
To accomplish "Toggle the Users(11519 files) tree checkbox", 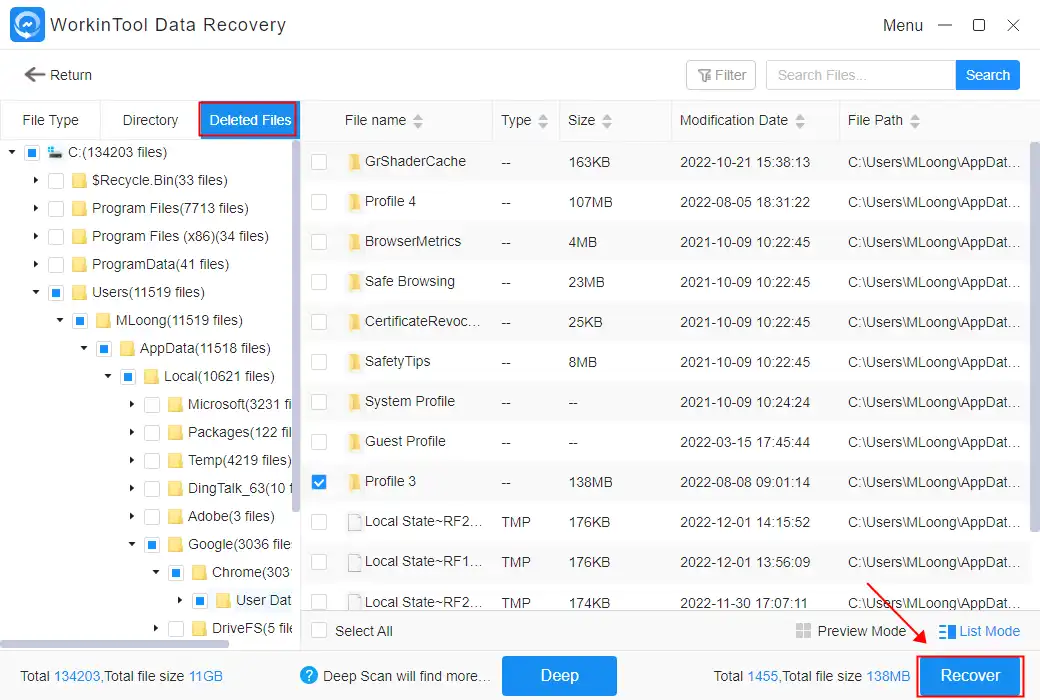I will pos(56,293).
